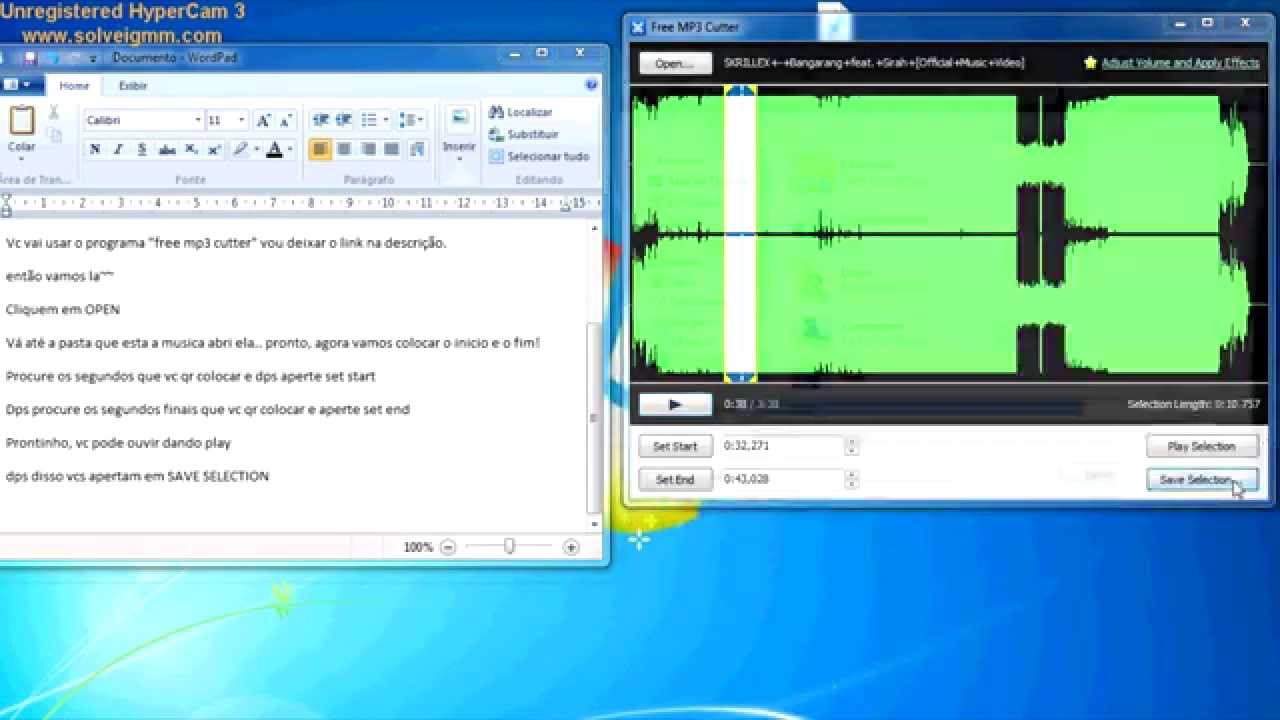Click the end time stepper arrows
This screenshot has width=1280, height=720.
[852, 479]
